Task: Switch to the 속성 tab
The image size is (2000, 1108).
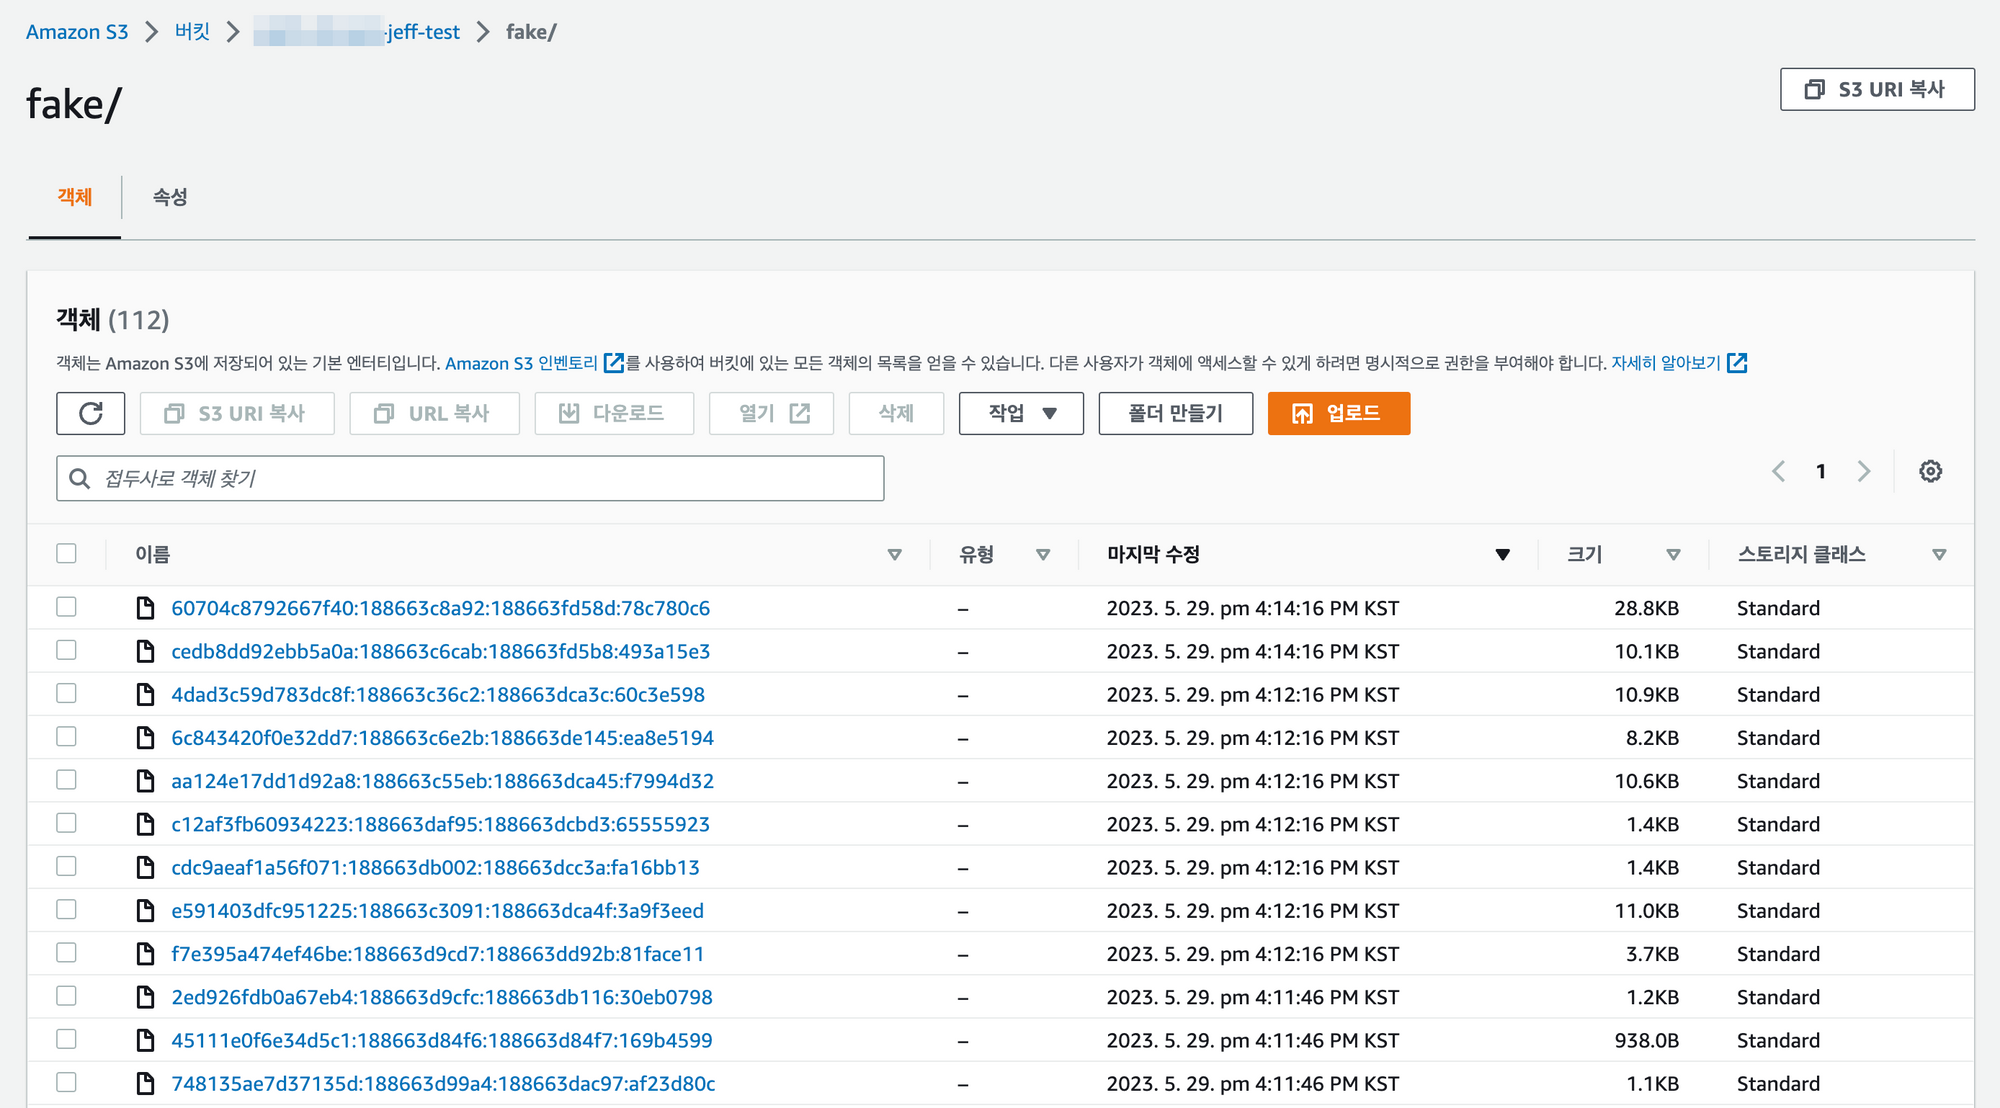Action: tap(170, 197)
